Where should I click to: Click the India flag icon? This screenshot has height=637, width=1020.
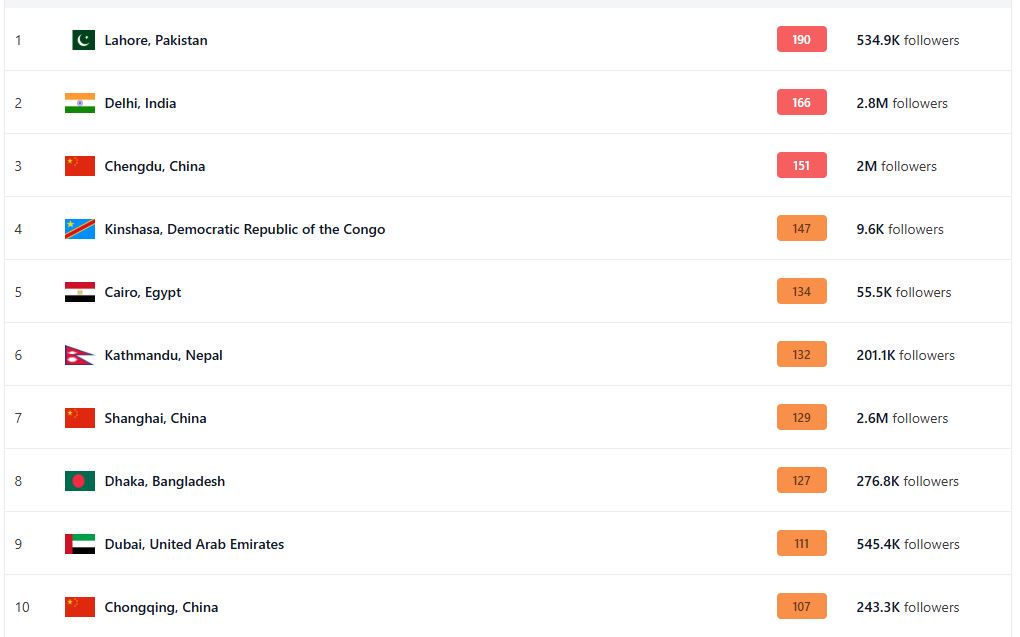pos(80,103)
